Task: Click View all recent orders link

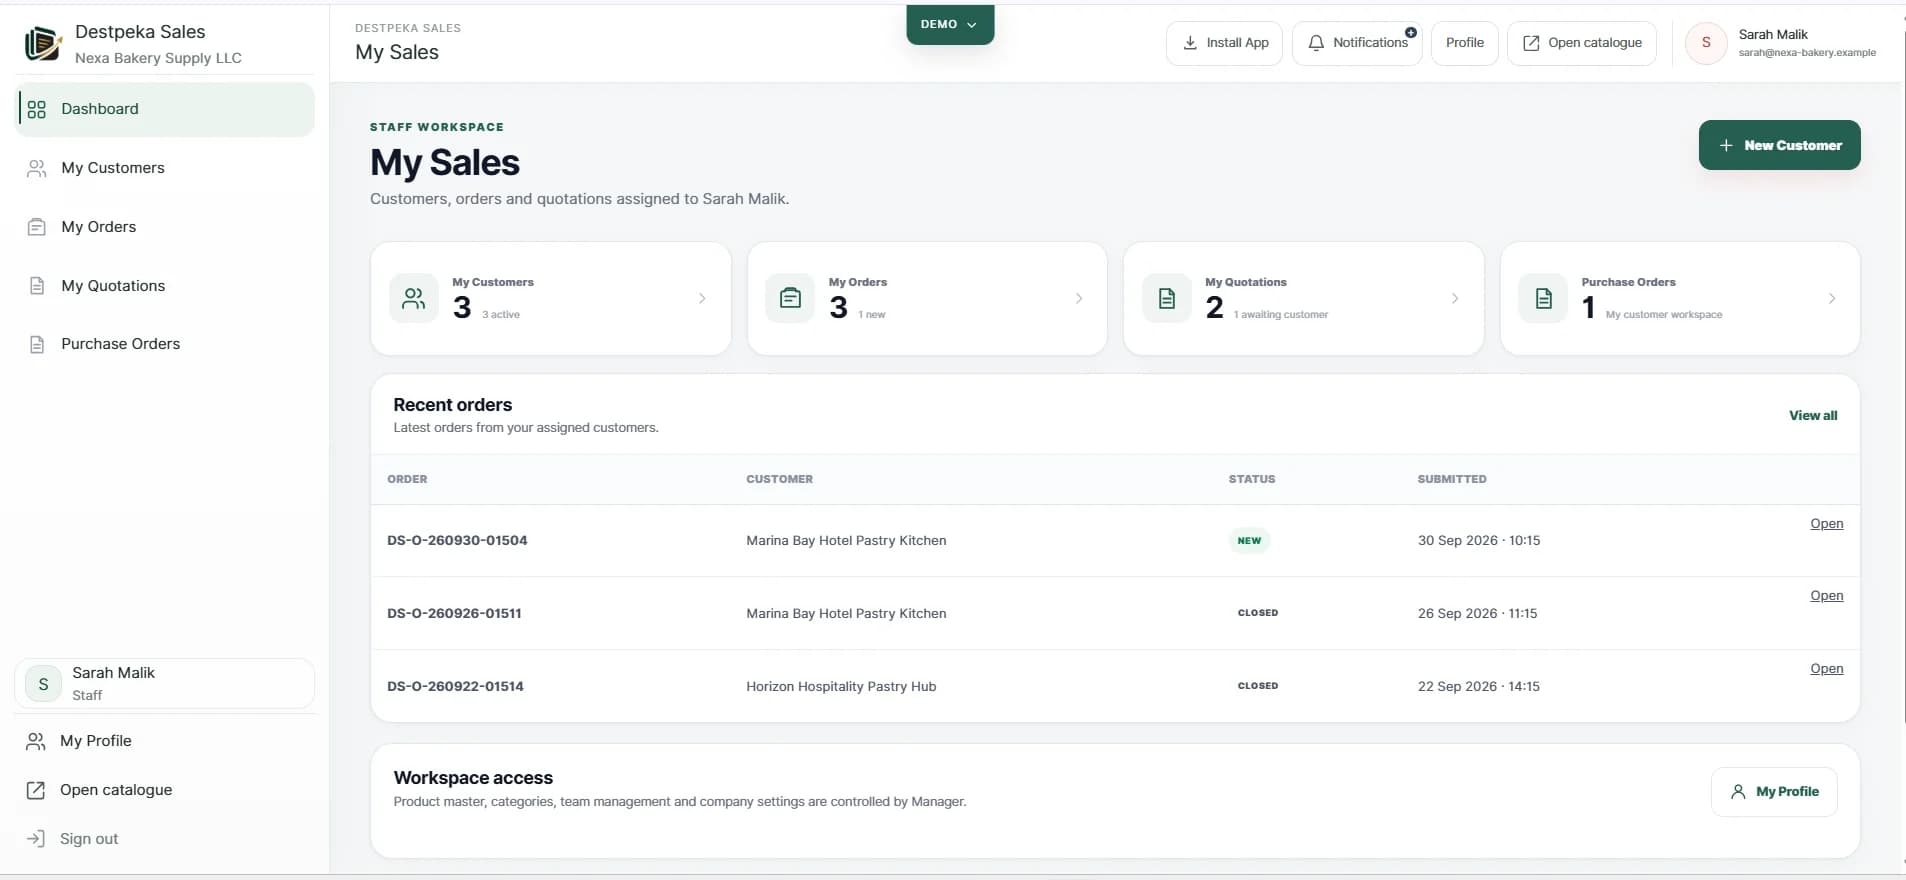Action: 1813,416
